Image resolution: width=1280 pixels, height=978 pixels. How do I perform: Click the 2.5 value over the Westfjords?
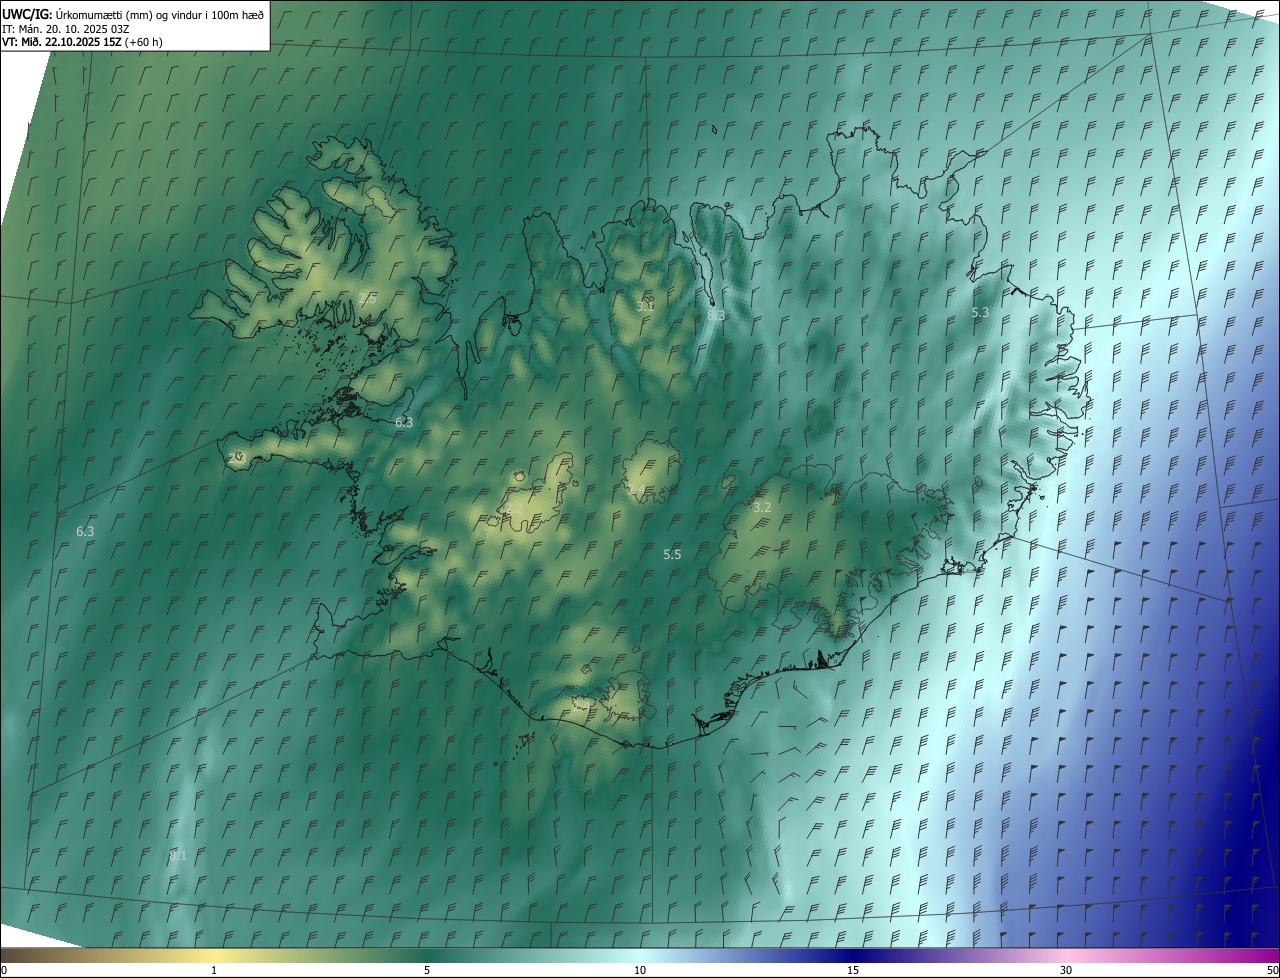point(367,298)
